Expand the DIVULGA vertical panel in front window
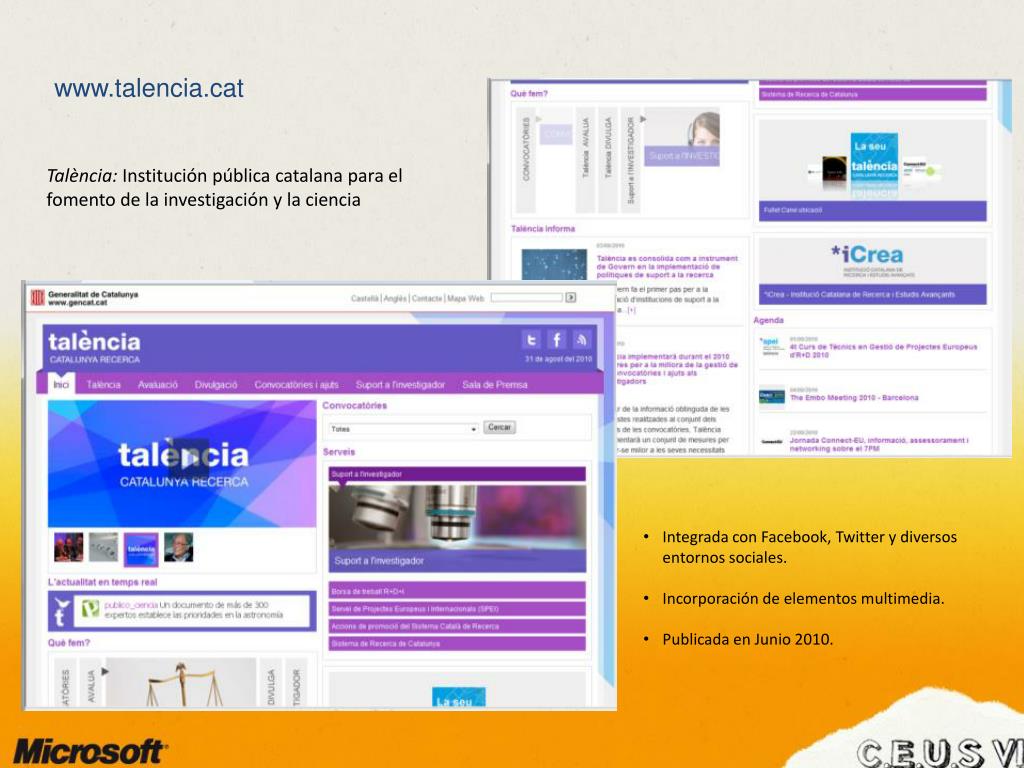This screenshot has width=1024, height=768. pyautogui.click(x=271, y=683)
